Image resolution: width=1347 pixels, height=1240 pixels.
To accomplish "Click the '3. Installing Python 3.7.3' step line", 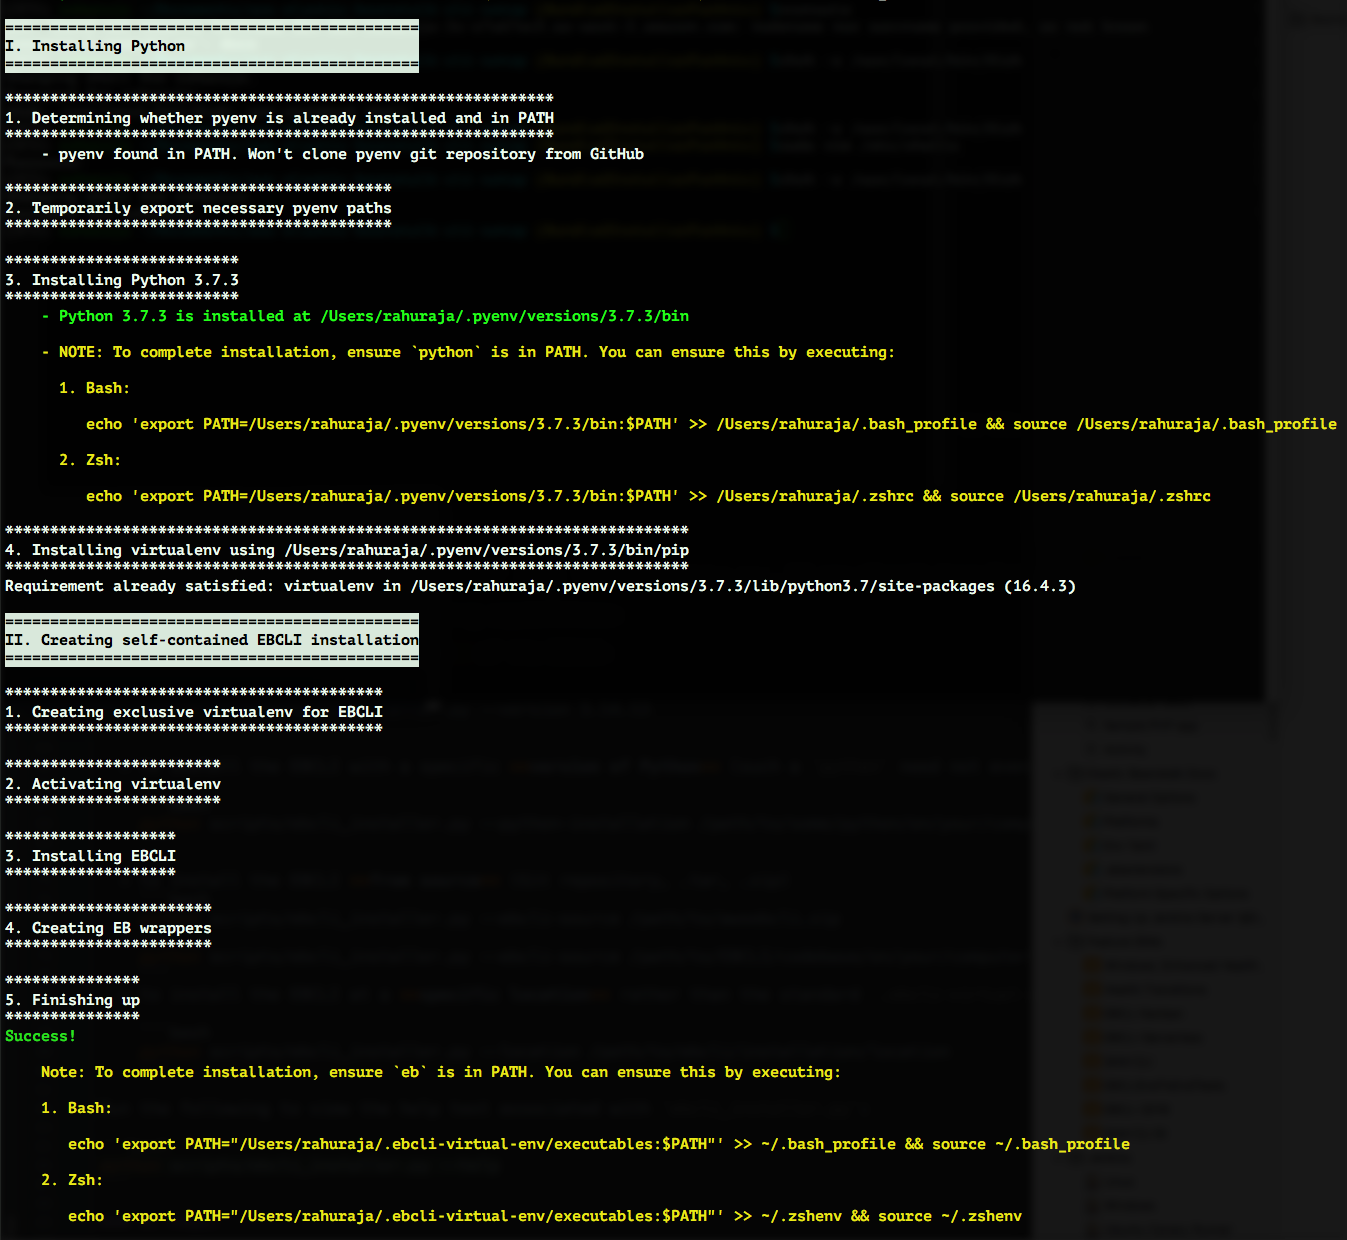I will coord(122,280).
